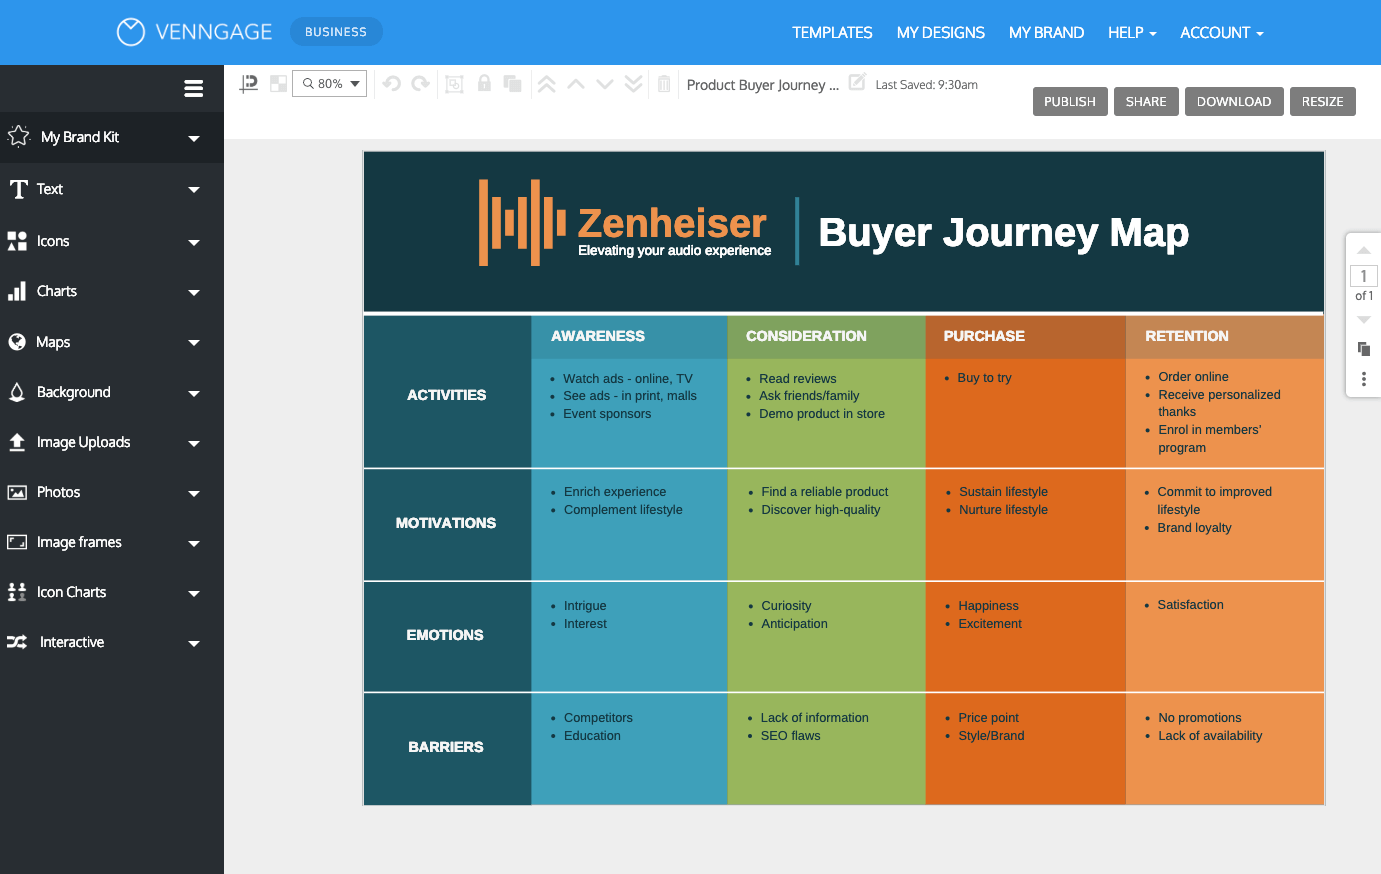
Task: Click the redo arrow
Action: click(x=421, y=84)
